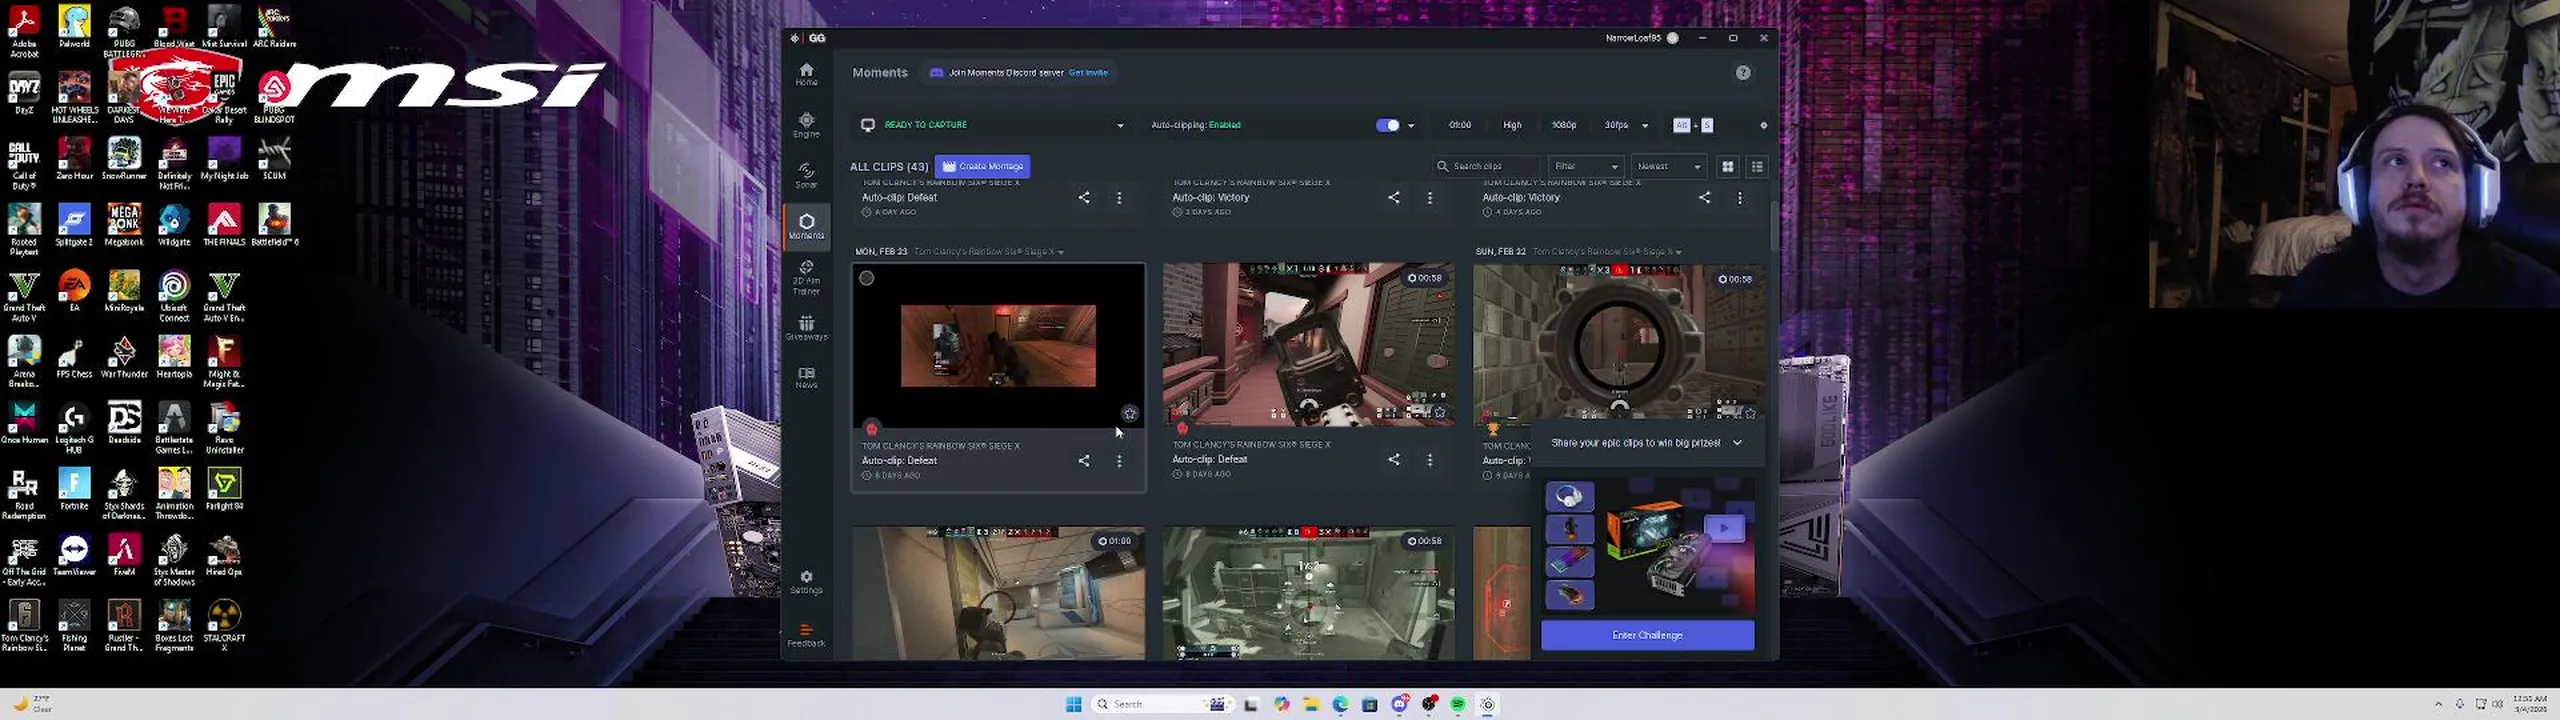Toggle the Auto-clipping switch
Viewport: 2560px width, 720px height.
pos(1387,125)
